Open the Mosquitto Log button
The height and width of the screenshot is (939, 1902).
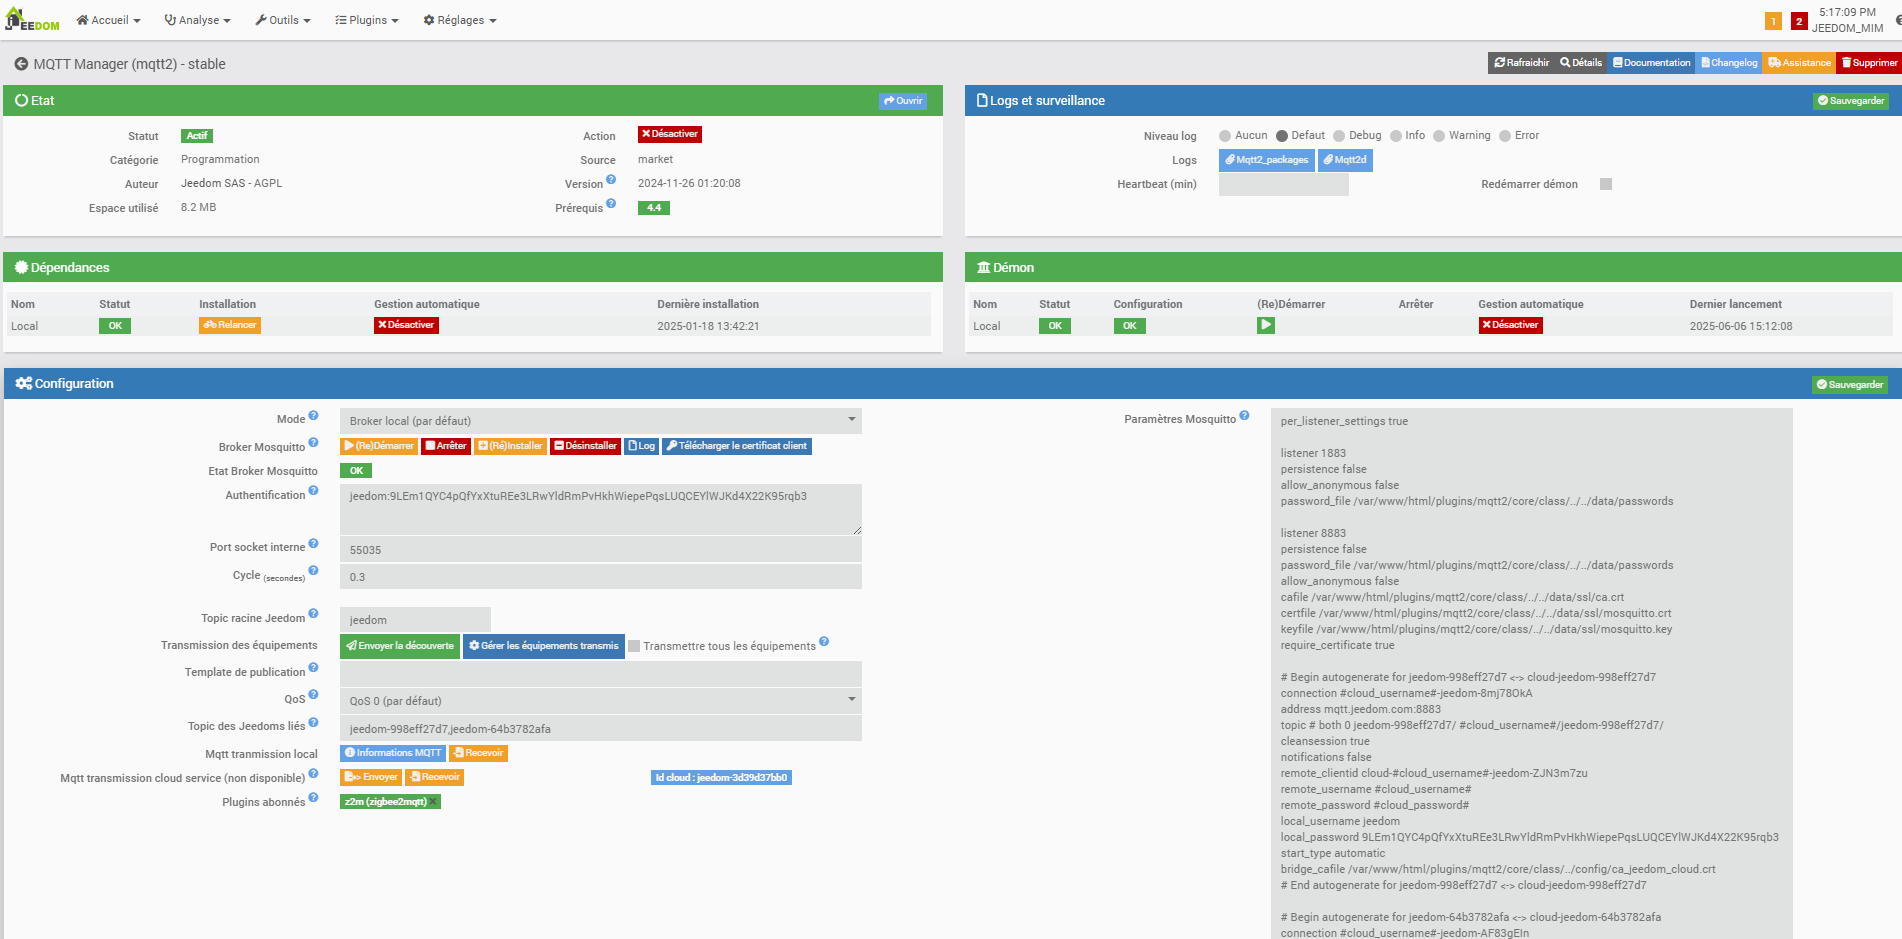click(642, 446)
